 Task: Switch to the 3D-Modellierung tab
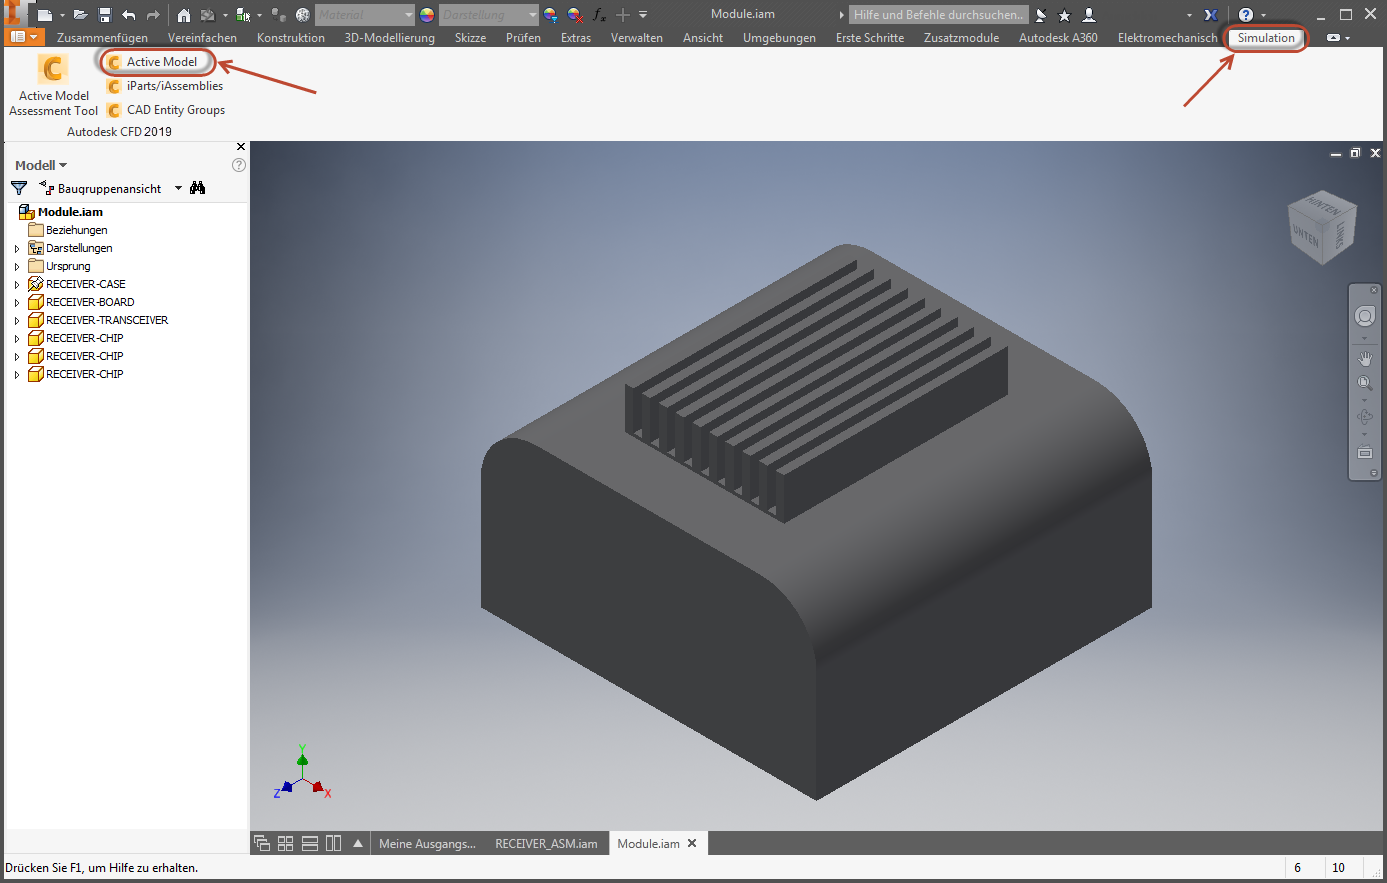pyautogui.click(x=390, y=38)
